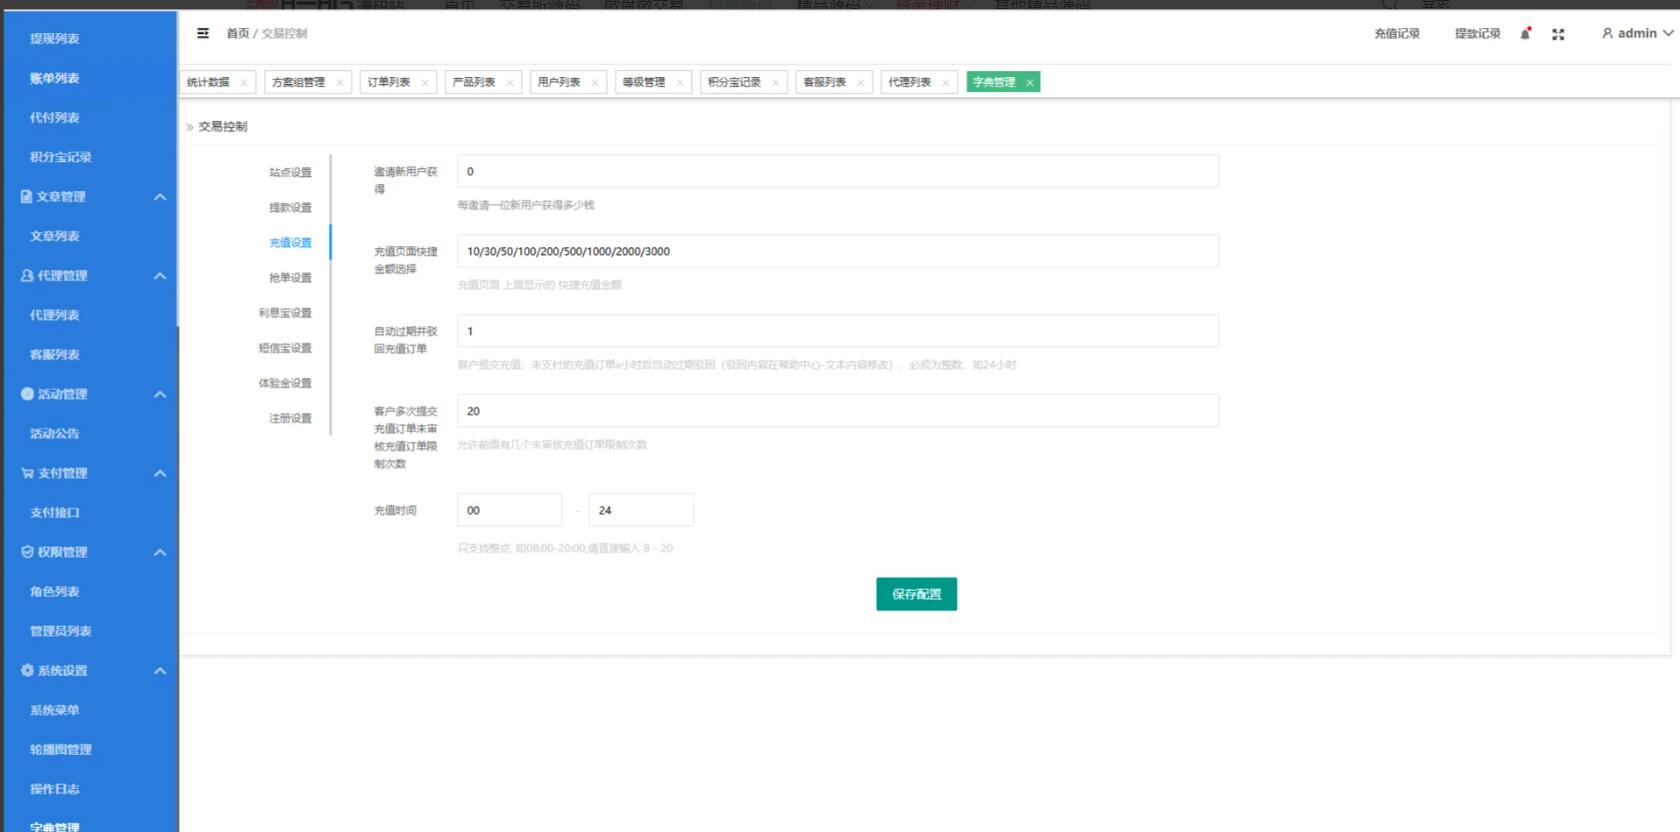Focus the 充值时间 end hour field
1680x832 pixels.
(x=640, y=510)
